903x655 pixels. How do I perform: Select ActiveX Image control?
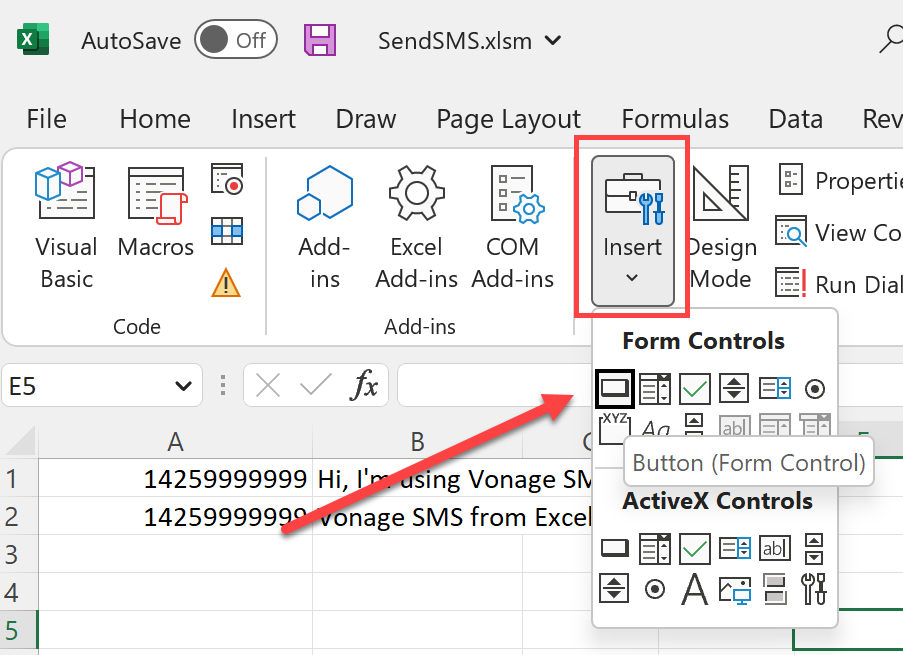point(735,590)
